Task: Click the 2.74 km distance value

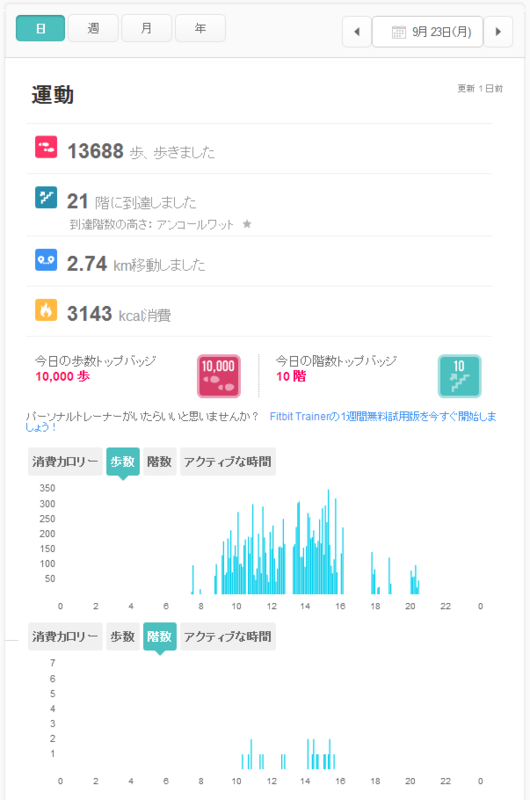Action: (x=87, y=264)
